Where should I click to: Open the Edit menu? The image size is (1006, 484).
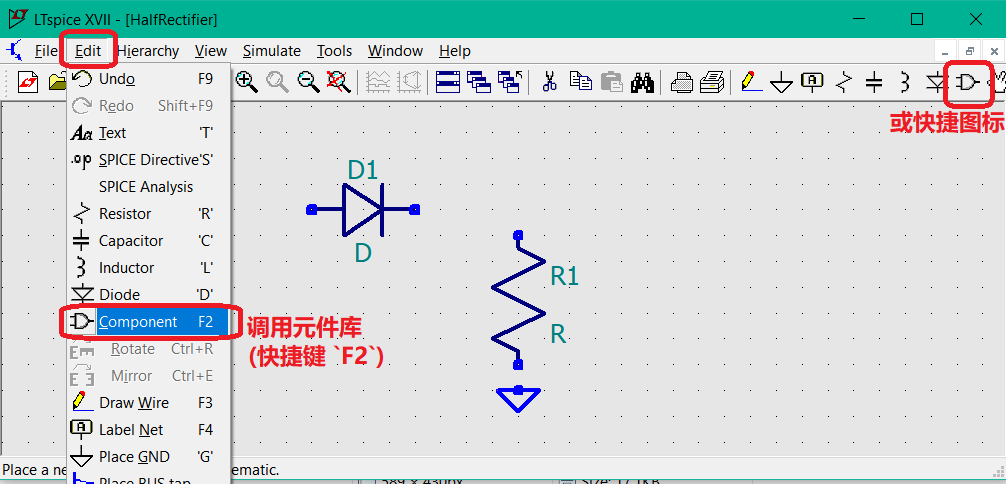pyautogui.click(x=88, y=51)
